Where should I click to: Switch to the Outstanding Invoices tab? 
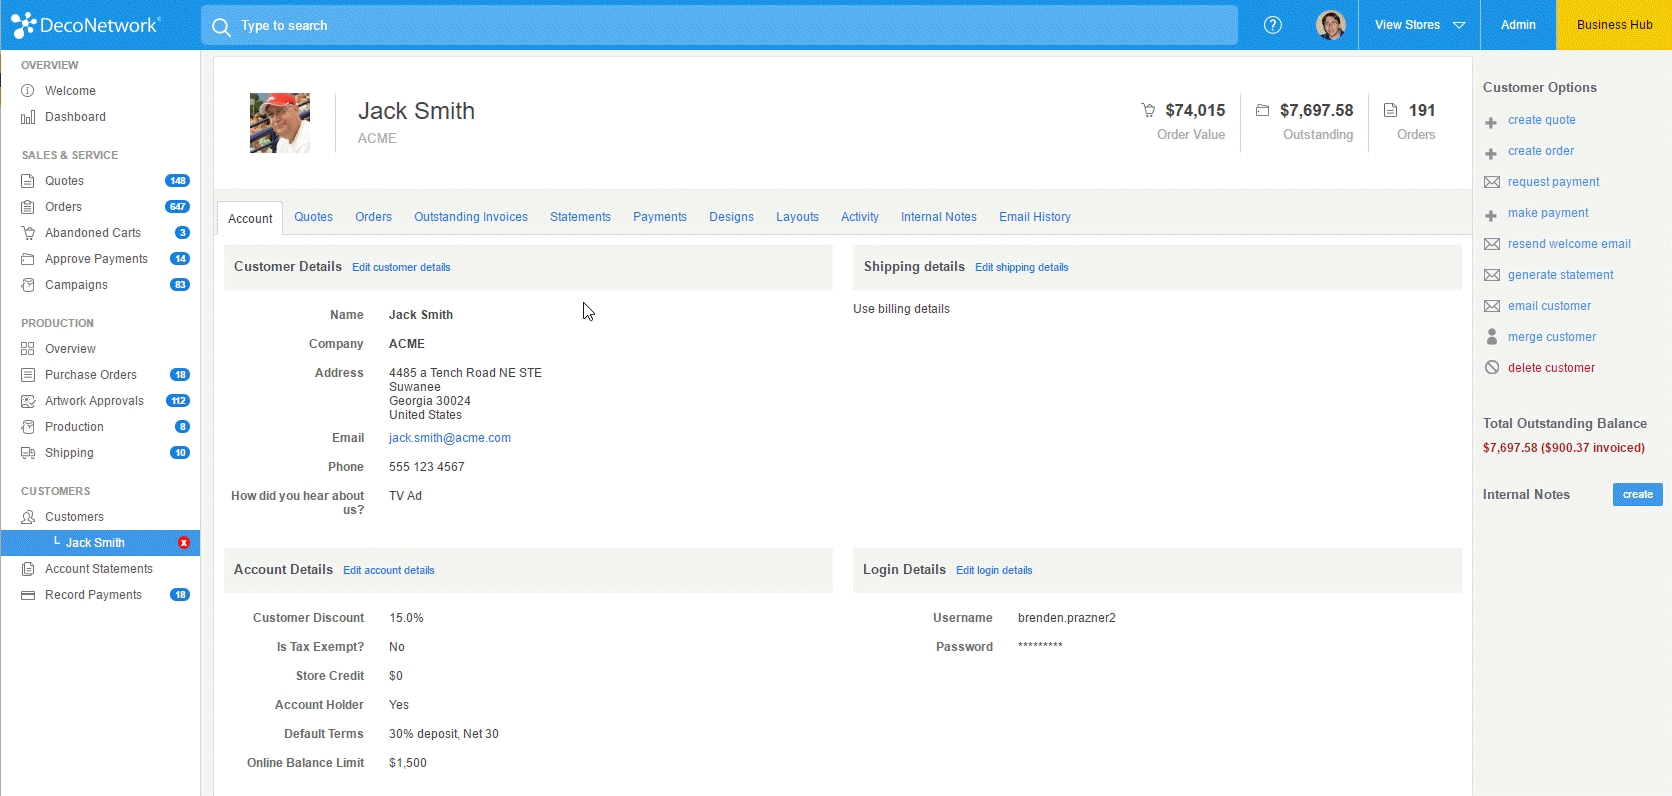[470, 217]
